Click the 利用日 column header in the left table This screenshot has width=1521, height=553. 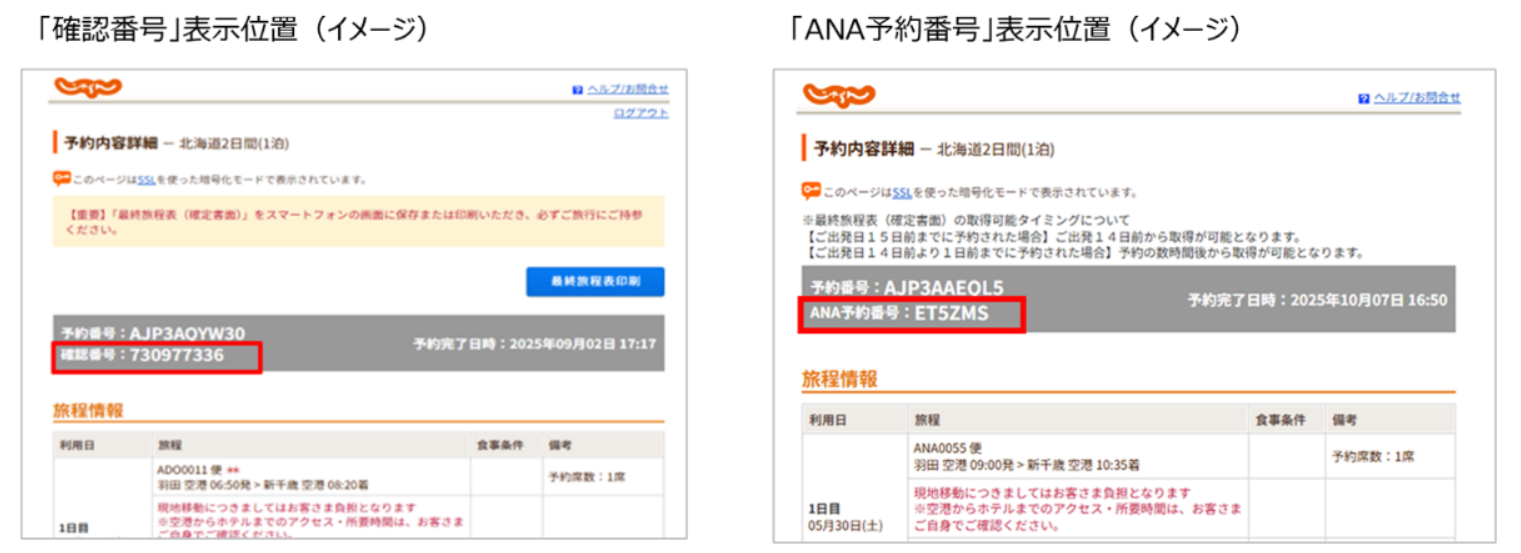coord(77,444)
